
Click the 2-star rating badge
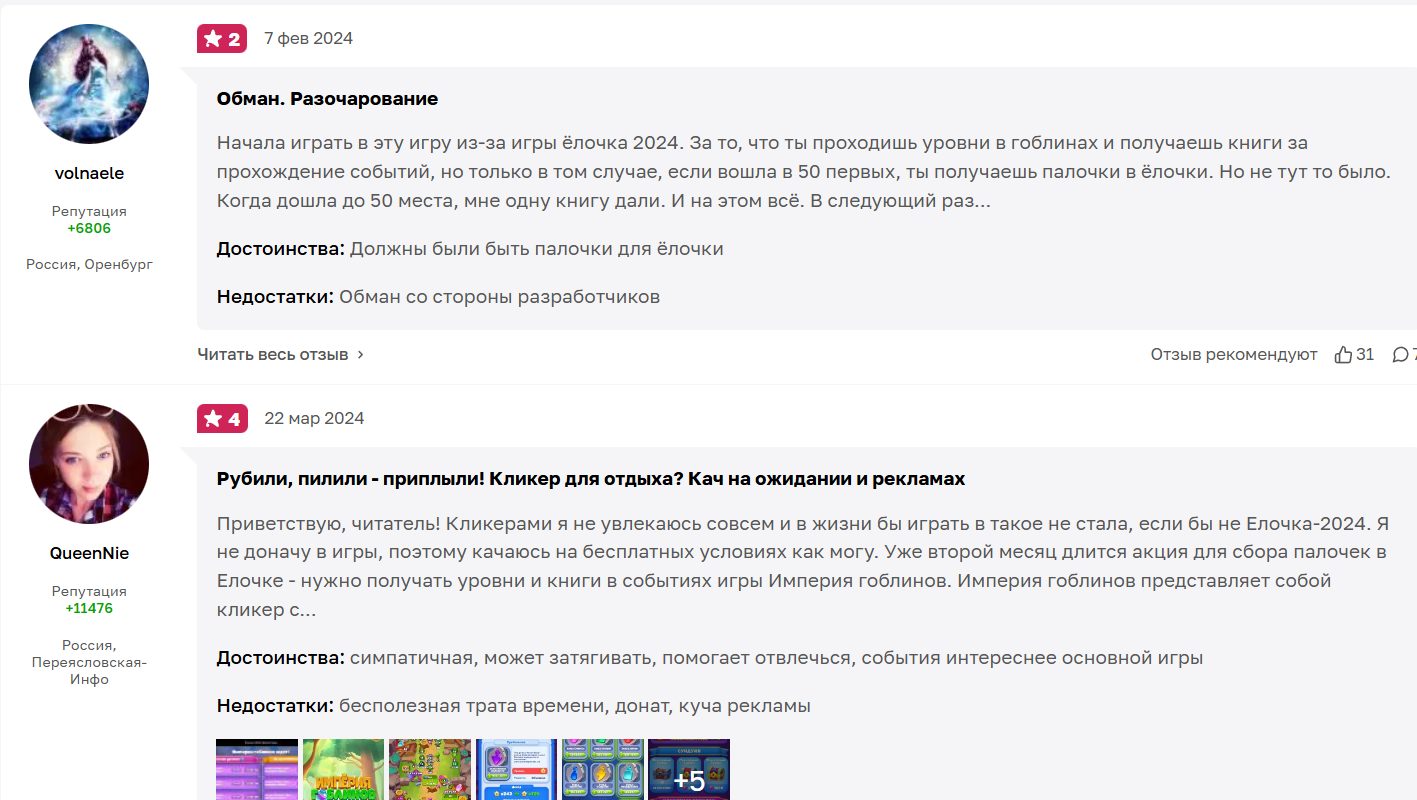click(x=222, y=39)
